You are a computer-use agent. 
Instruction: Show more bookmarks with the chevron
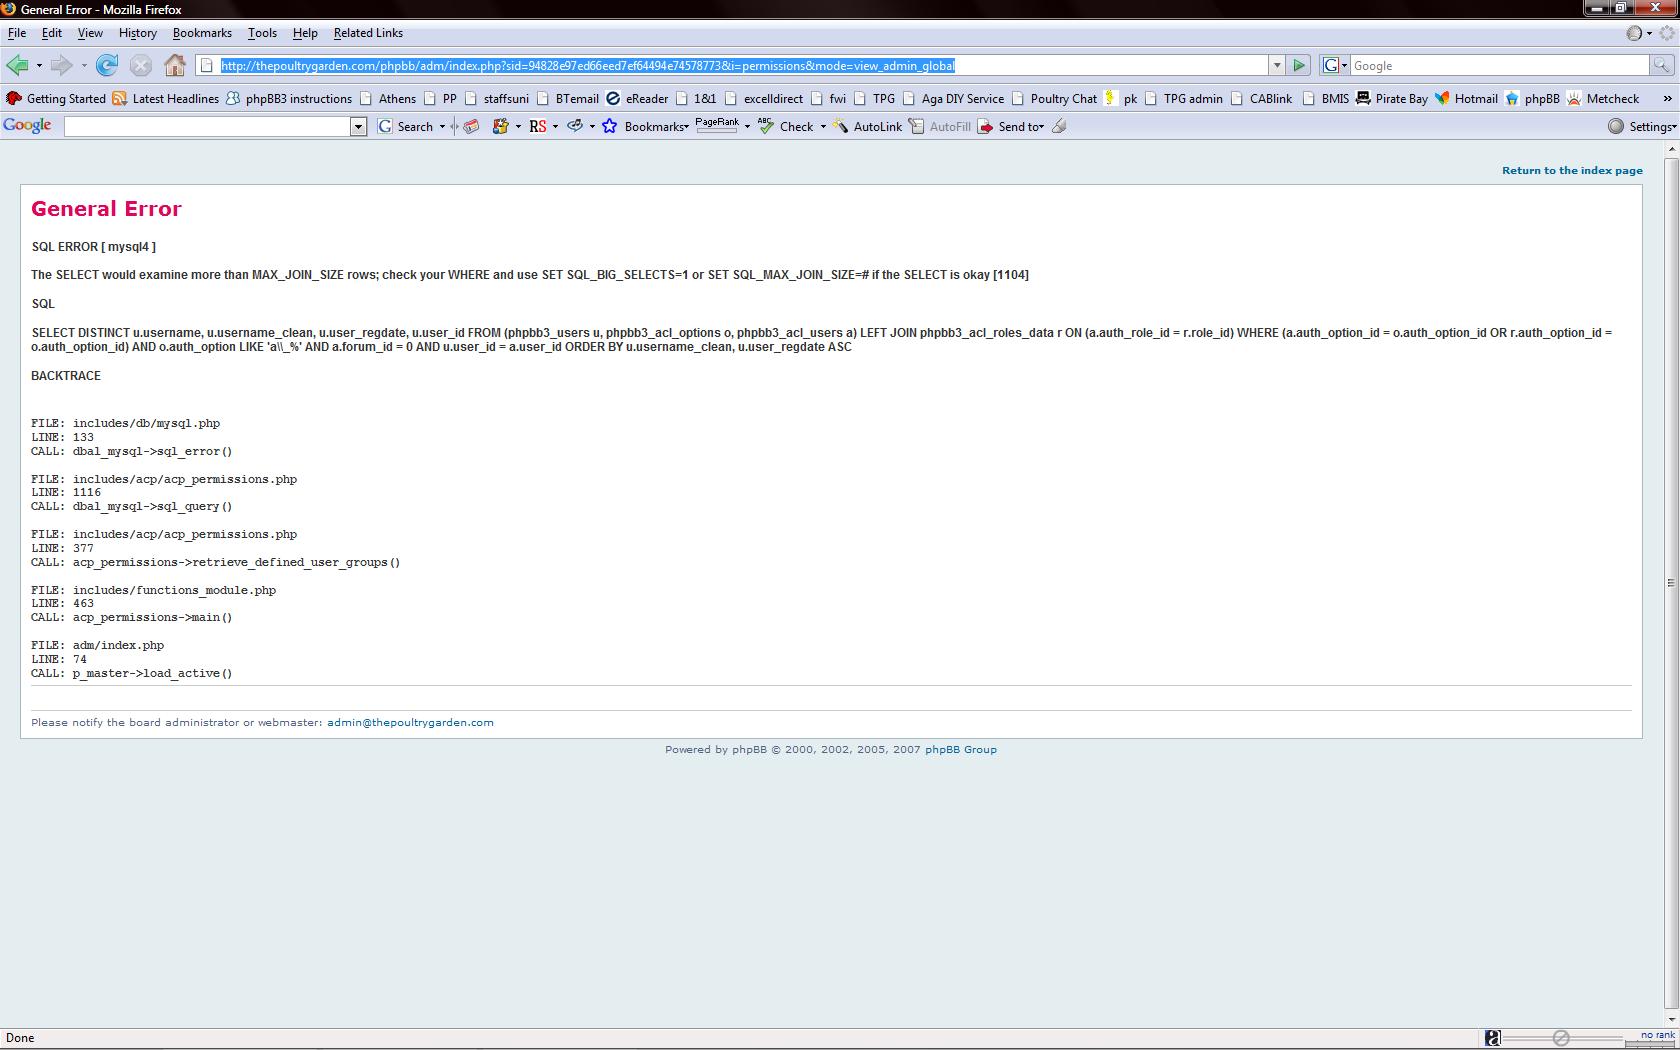(1667, 99)
